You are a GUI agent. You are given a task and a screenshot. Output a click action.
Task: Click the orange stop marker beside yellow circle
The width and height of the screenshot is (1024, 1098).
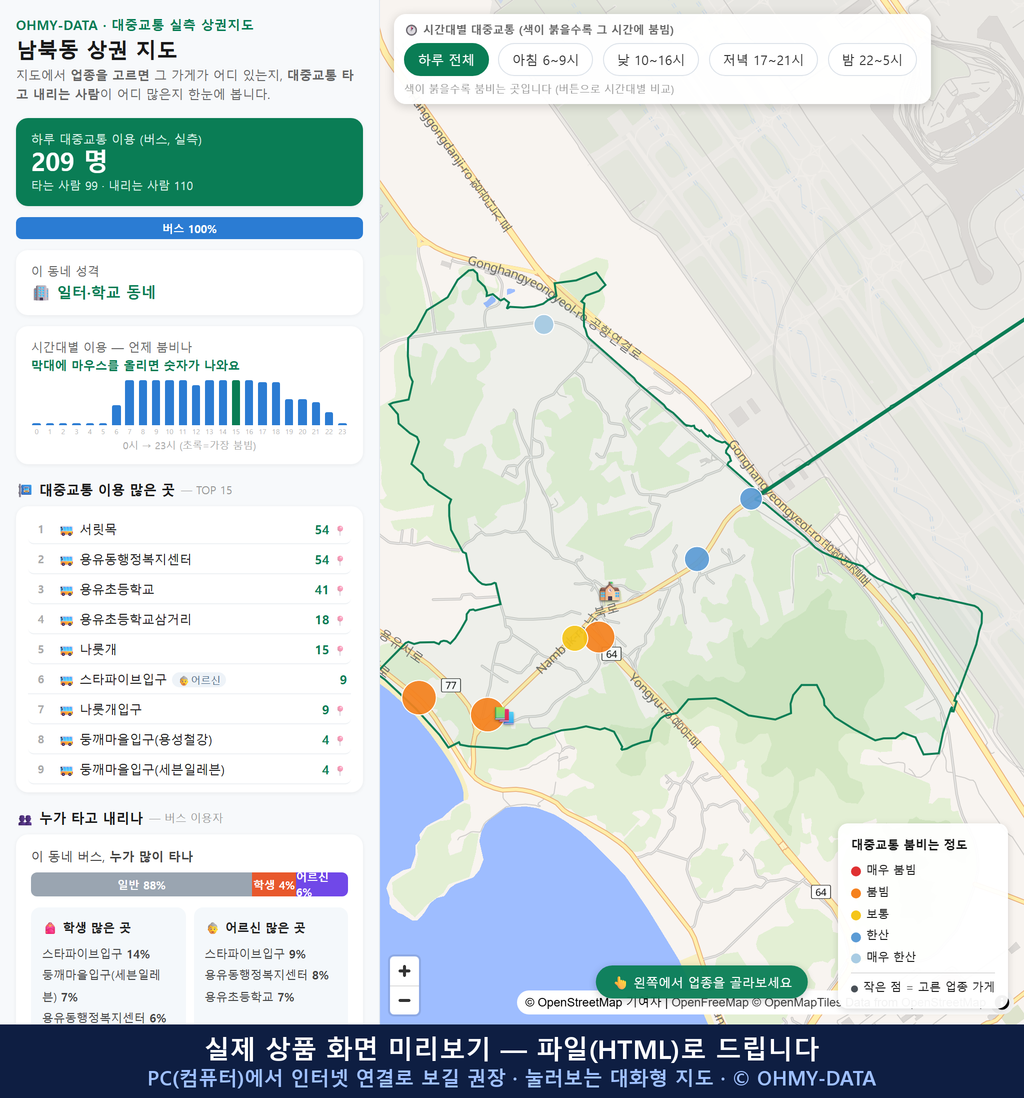pyautogui.click(x=600, y=637)
